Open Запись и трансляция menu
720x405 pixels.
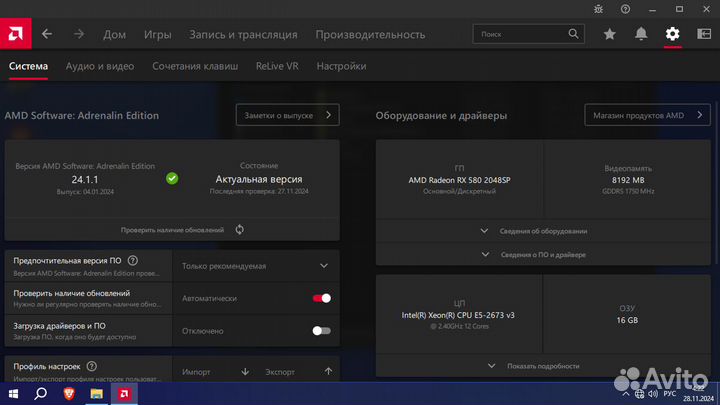pos(243,34)
